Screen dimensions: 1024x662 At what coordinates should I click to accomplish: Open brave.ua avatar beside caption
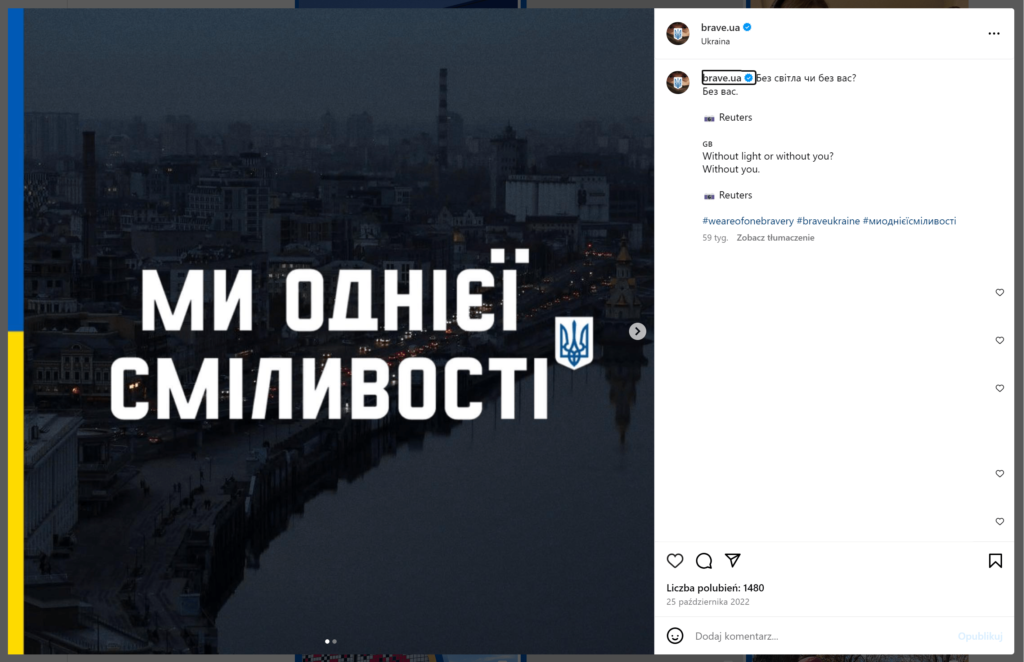[678, 83]
